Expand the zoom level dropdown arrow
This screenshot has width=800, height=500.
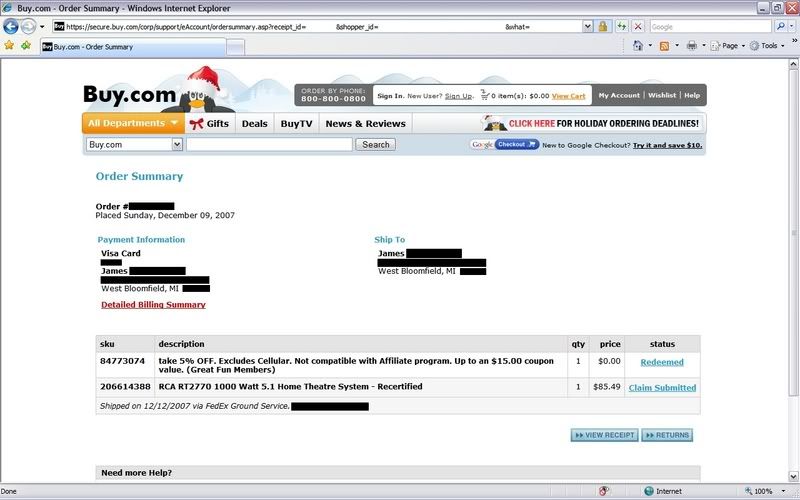[x=783, y=491]
